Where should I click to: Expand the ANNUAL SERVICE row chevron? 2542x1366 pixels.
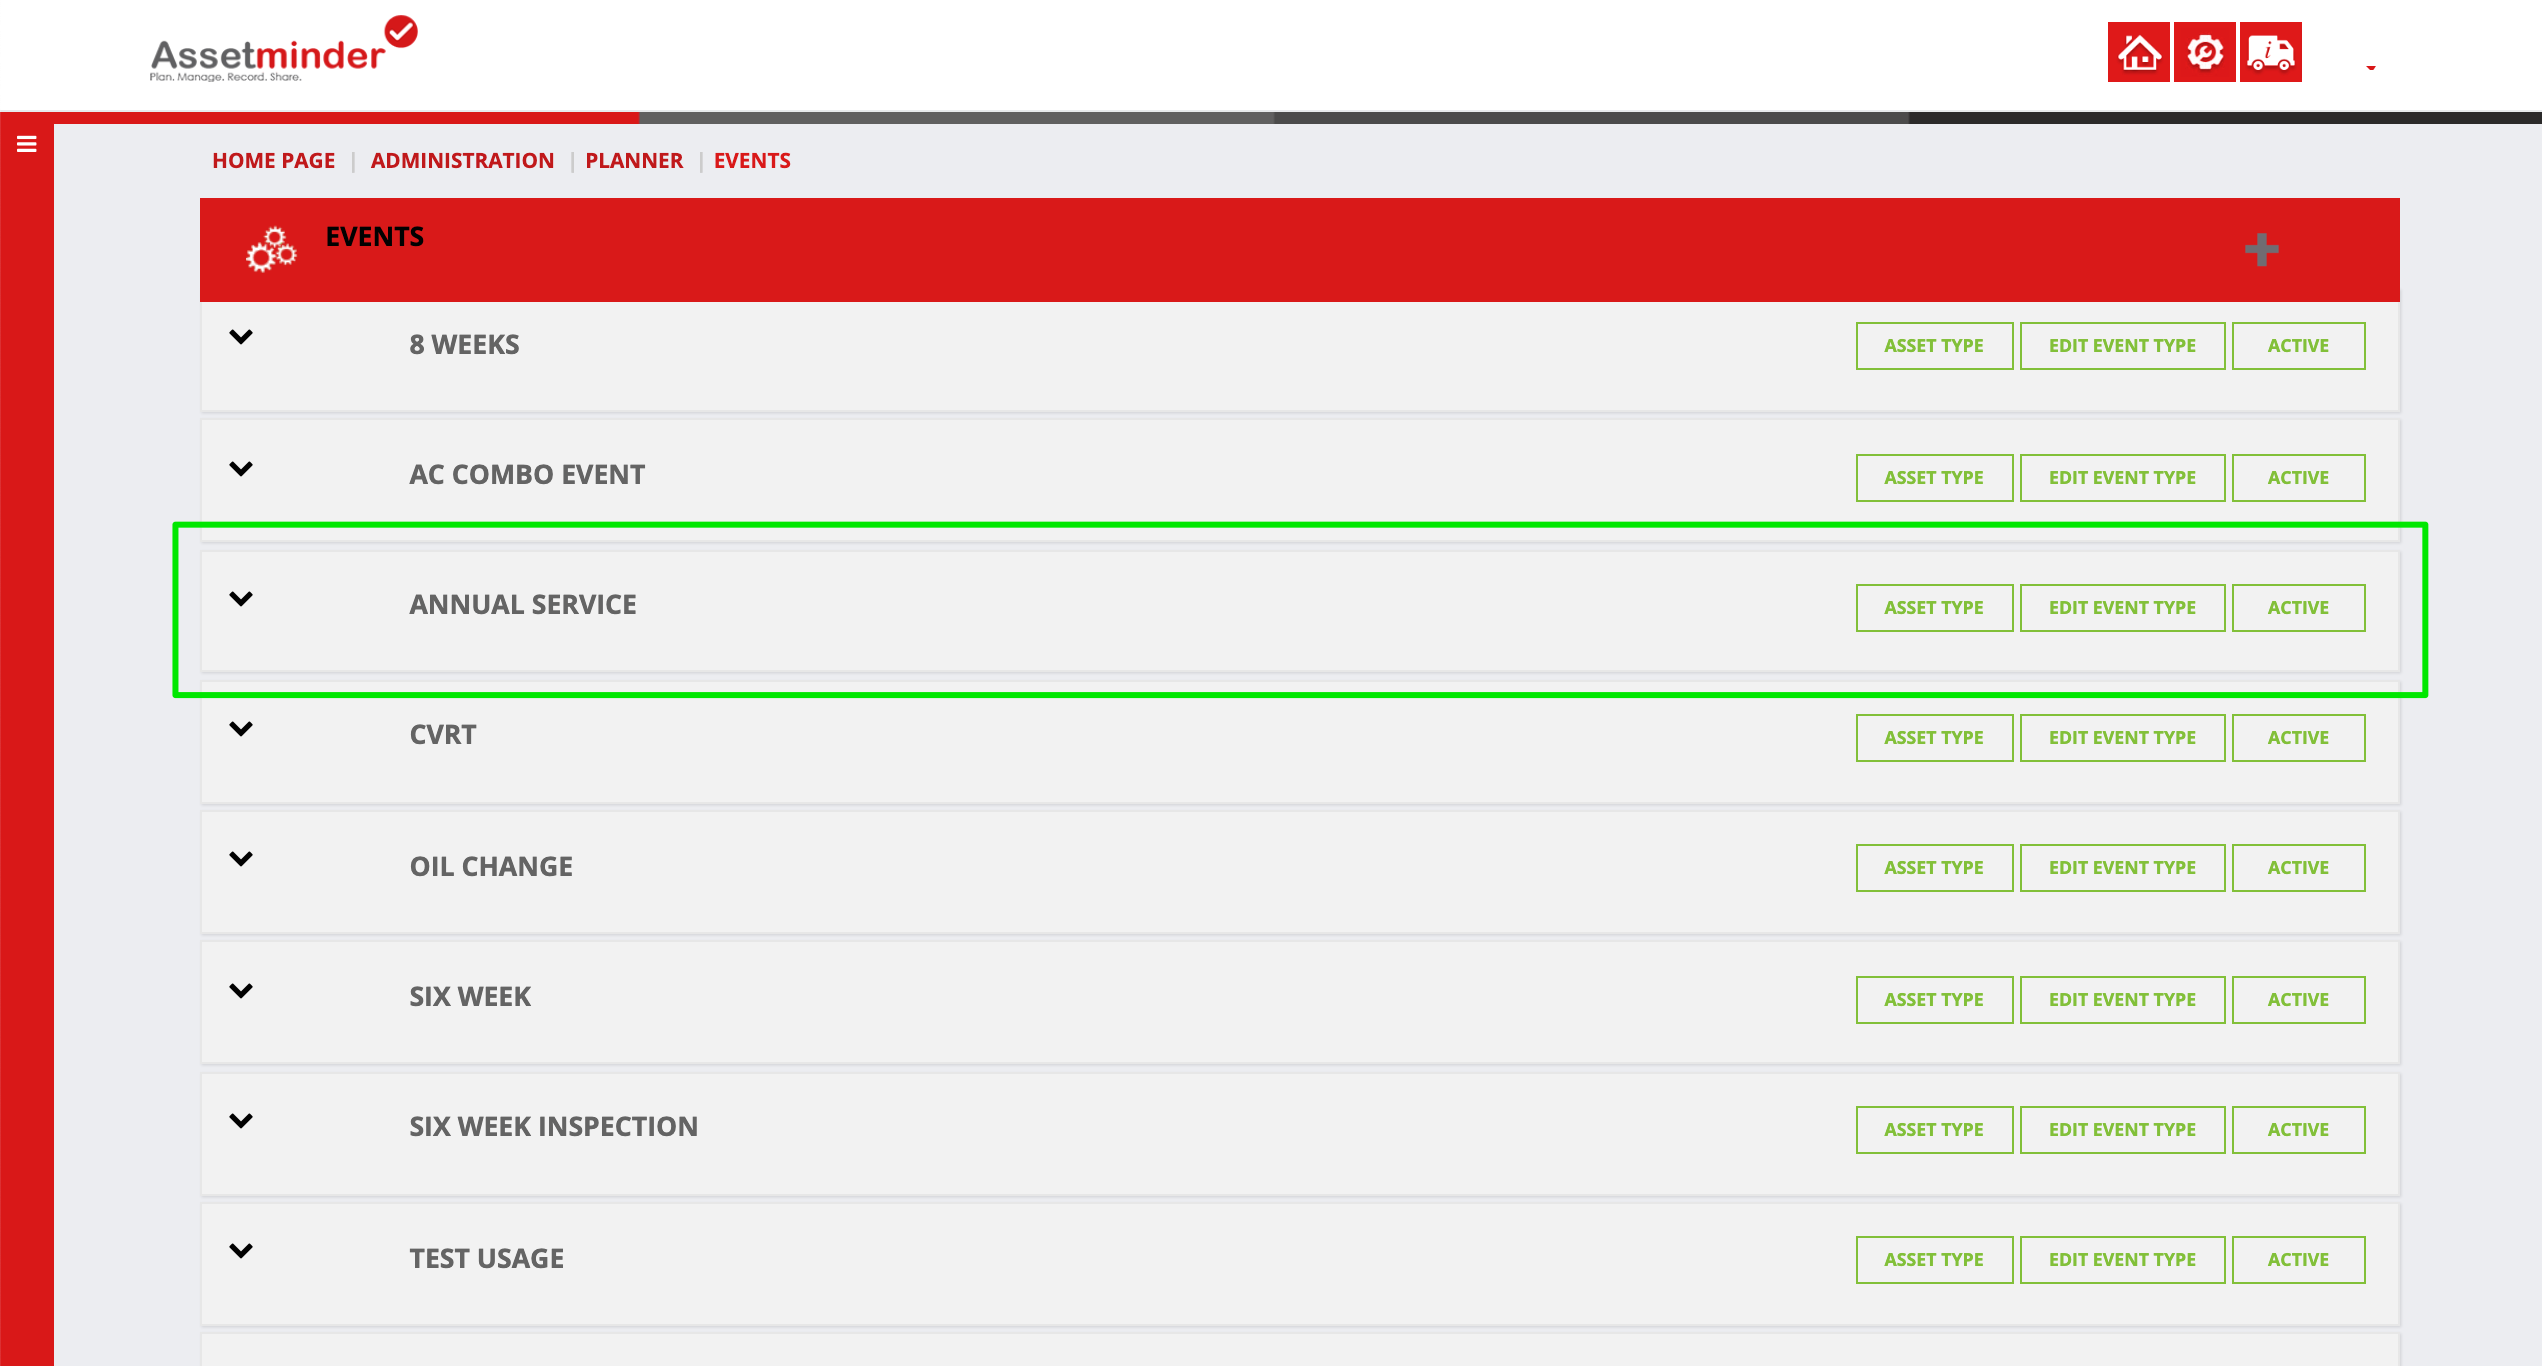tap(241, 599)
